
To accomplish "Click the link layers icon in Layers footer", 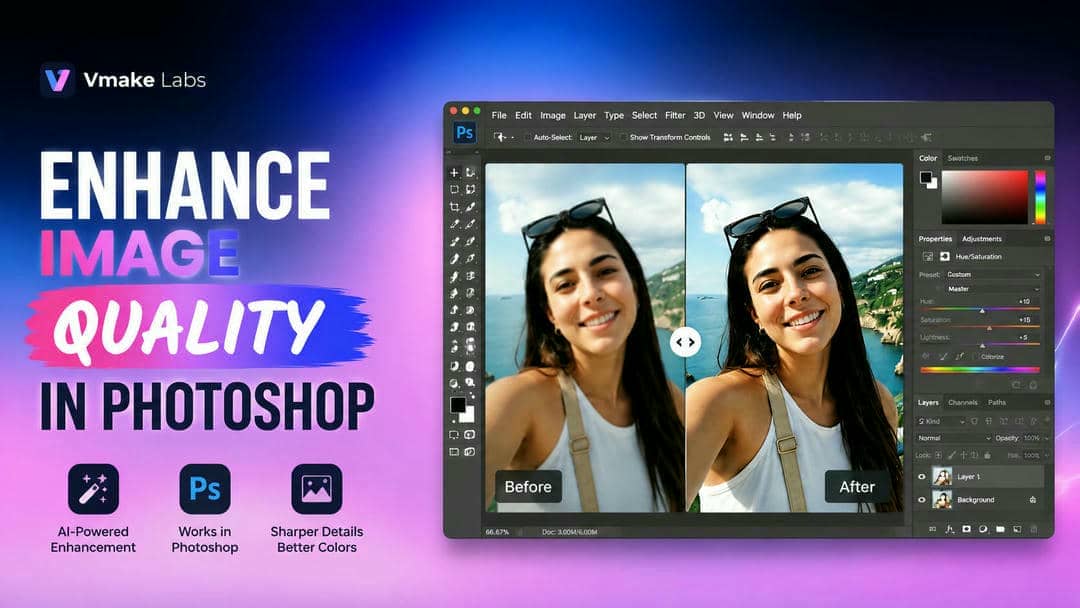I will 933,529.
